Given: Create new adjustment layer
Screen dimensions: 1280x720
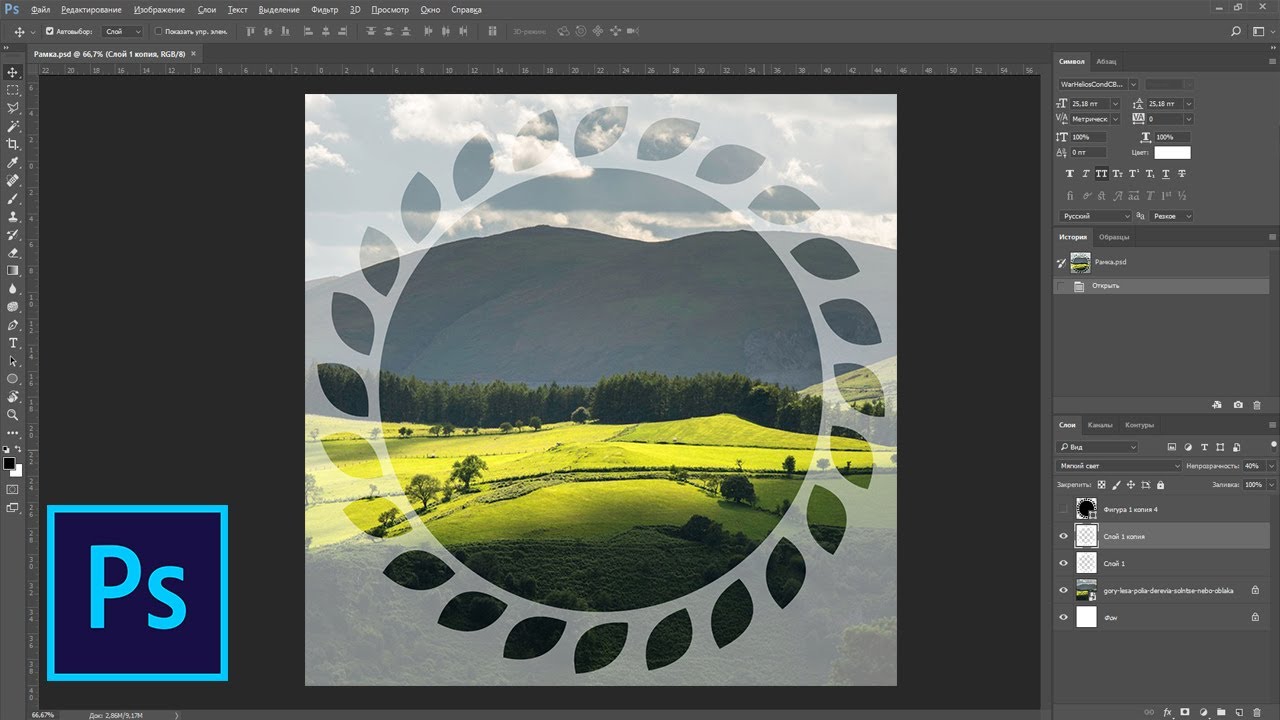Looking at the screenshot, I should (1203, 712).
